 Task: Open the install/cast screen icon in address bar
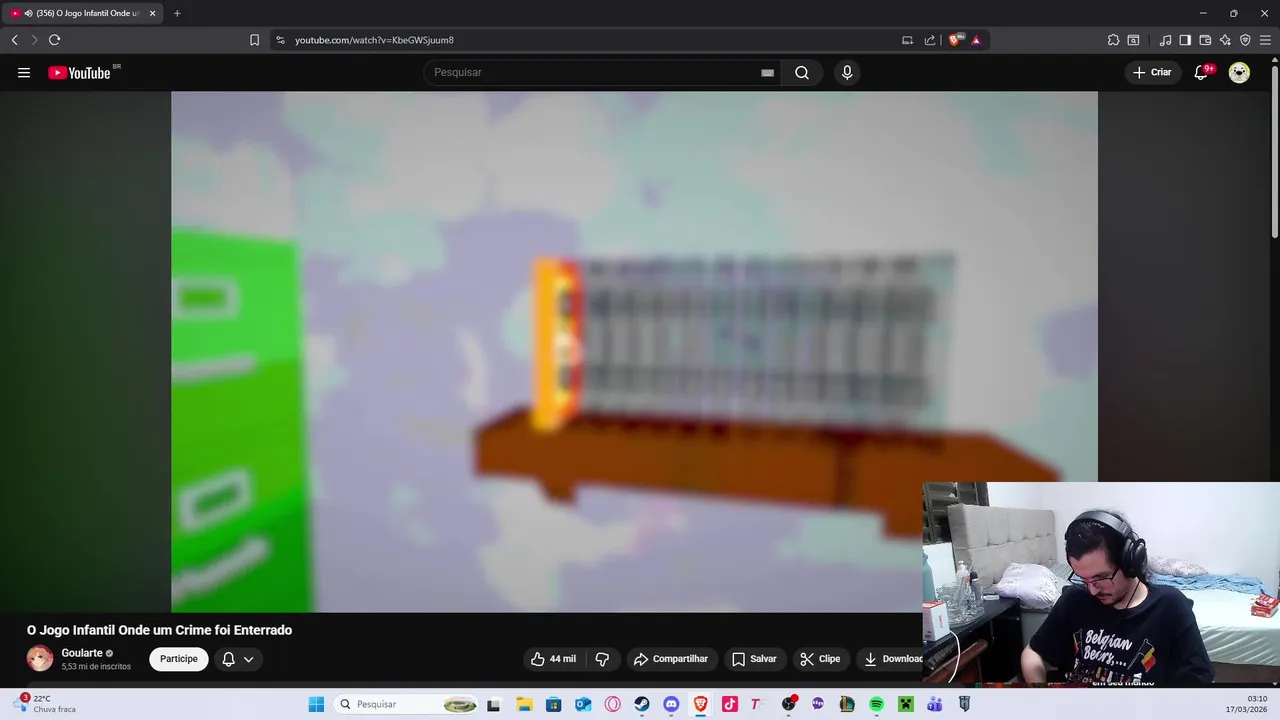click(x=907, y=40)
